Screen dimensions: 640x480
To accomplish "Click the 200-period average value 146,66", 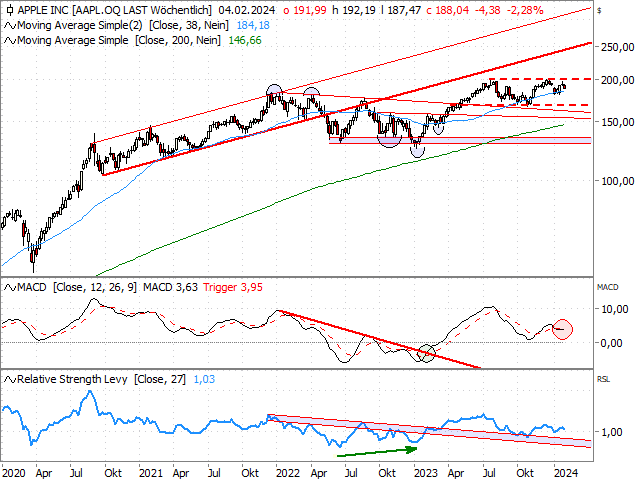I will coord(245,40).
